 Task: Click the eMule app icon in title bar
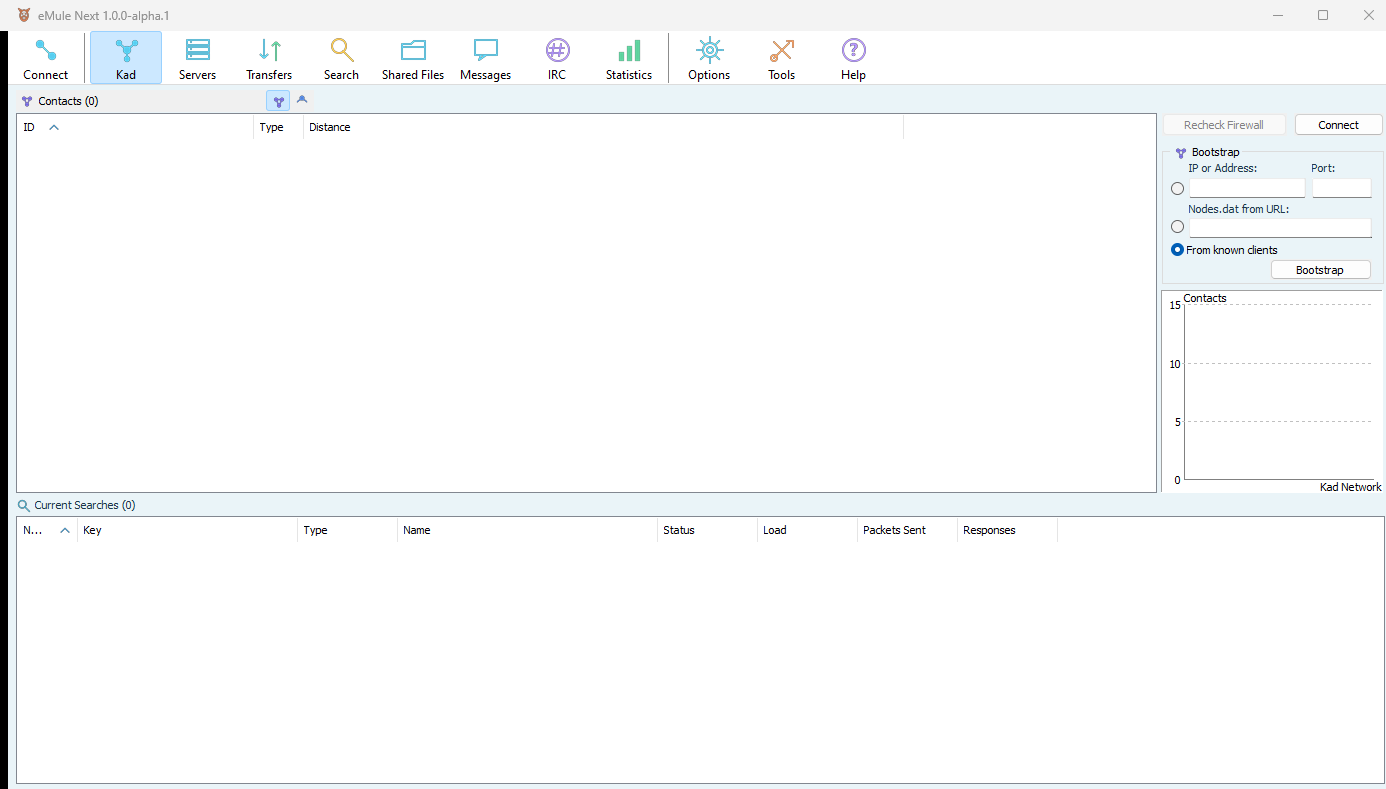[x=24, y=15]
